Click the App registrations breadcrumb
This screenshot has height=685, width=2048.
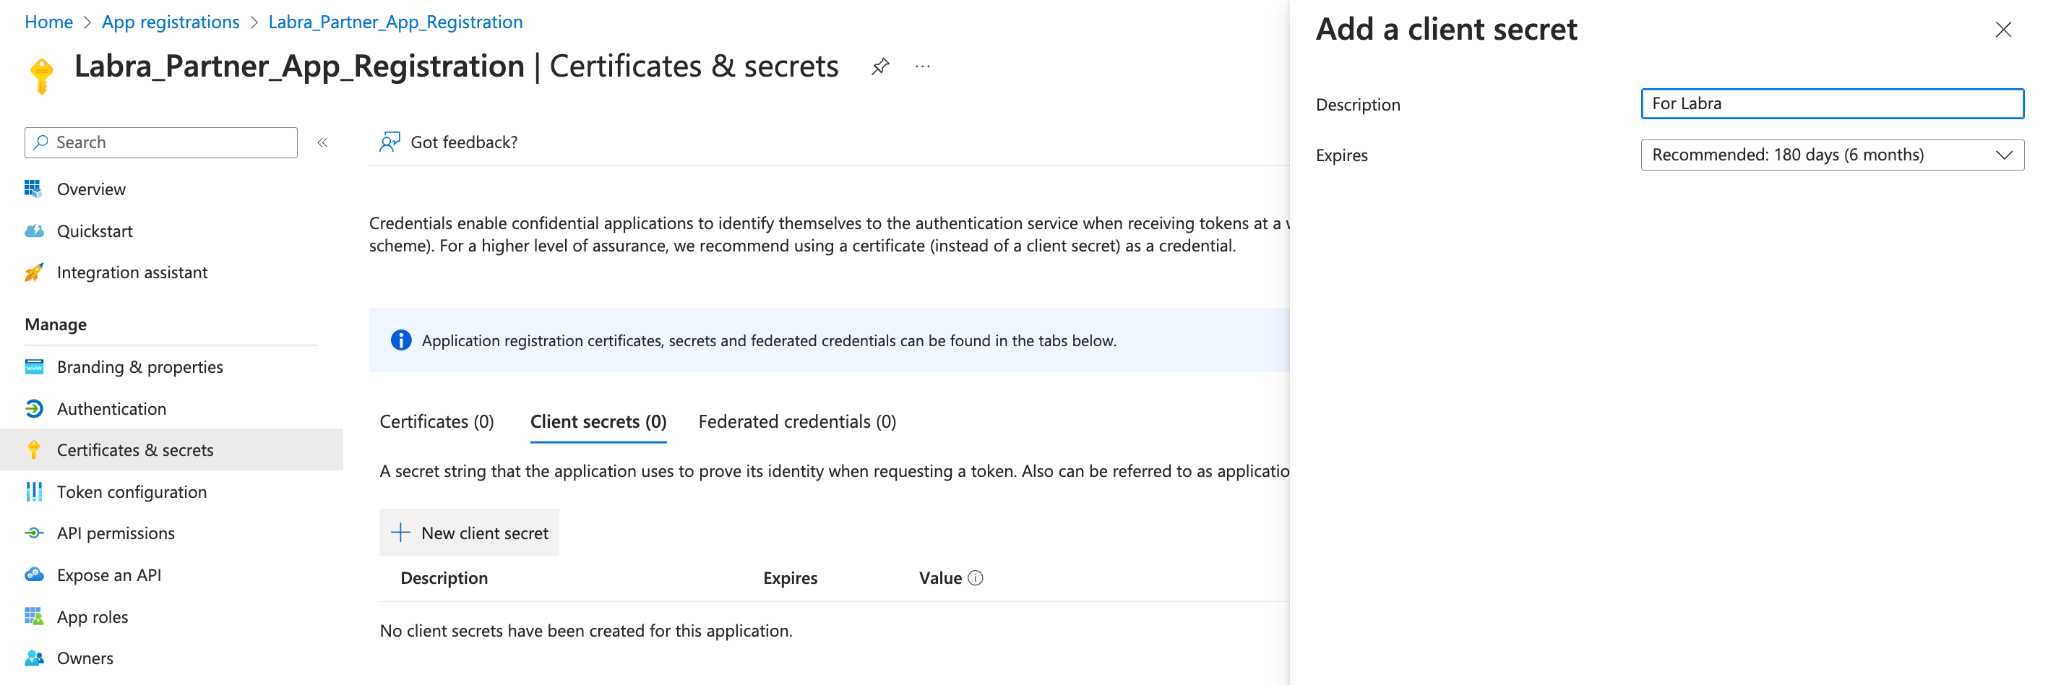(x=171, y=22)
